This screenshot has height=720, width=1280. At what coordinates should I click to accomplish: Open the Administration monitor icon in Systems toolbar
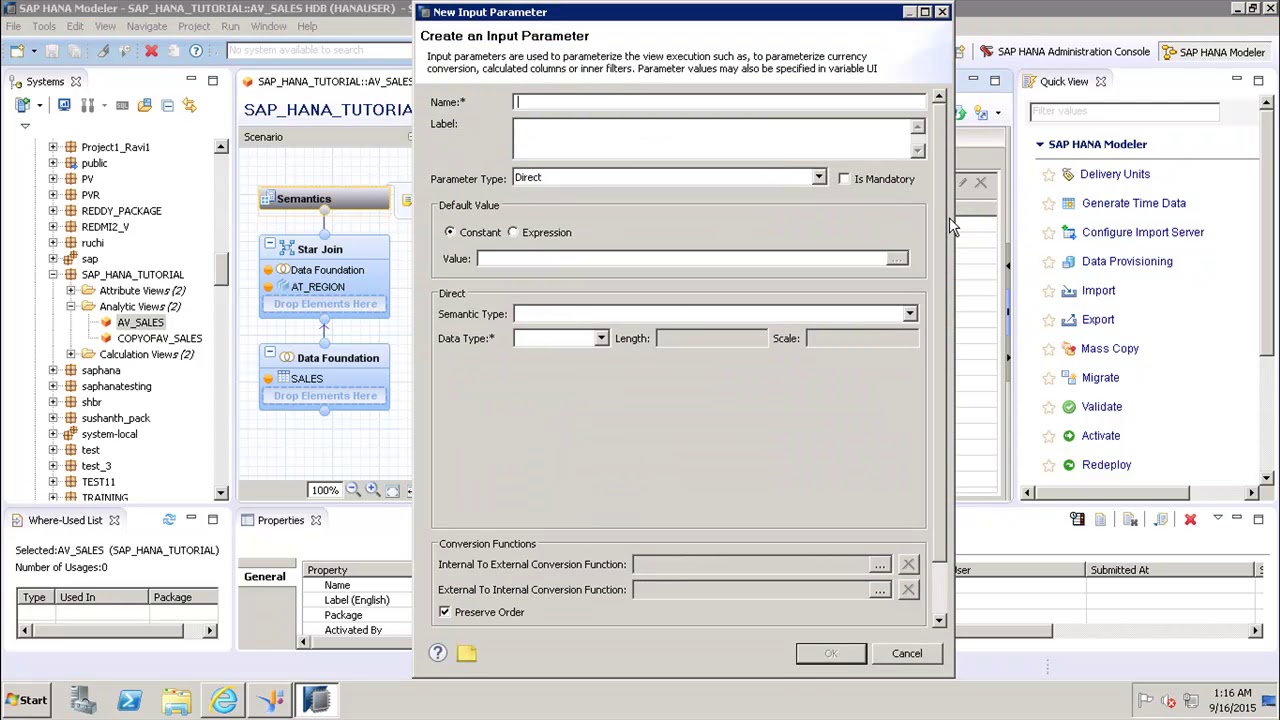click(x=64, y=105)
